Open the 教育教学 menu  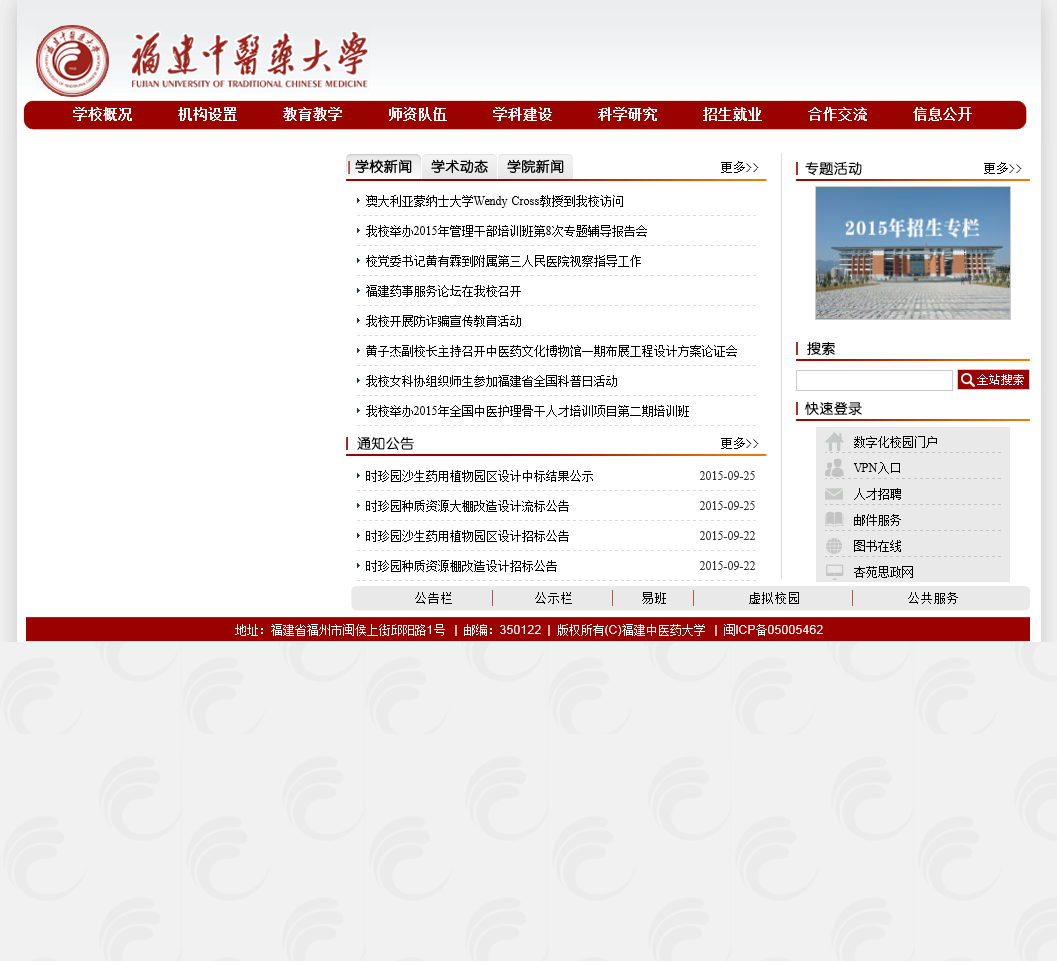313,115
